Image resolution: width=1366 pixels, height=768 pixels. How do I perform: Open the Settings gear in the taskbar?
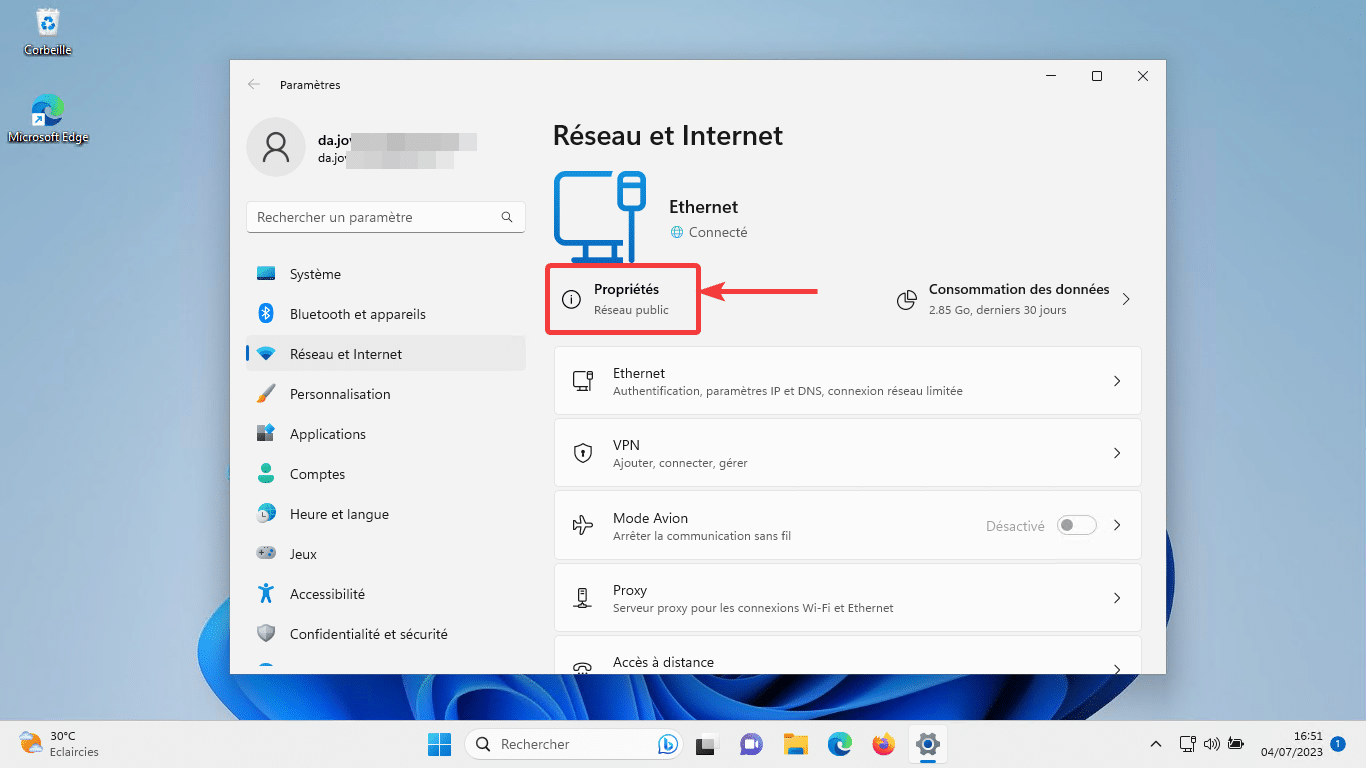(x=927, y=744)
